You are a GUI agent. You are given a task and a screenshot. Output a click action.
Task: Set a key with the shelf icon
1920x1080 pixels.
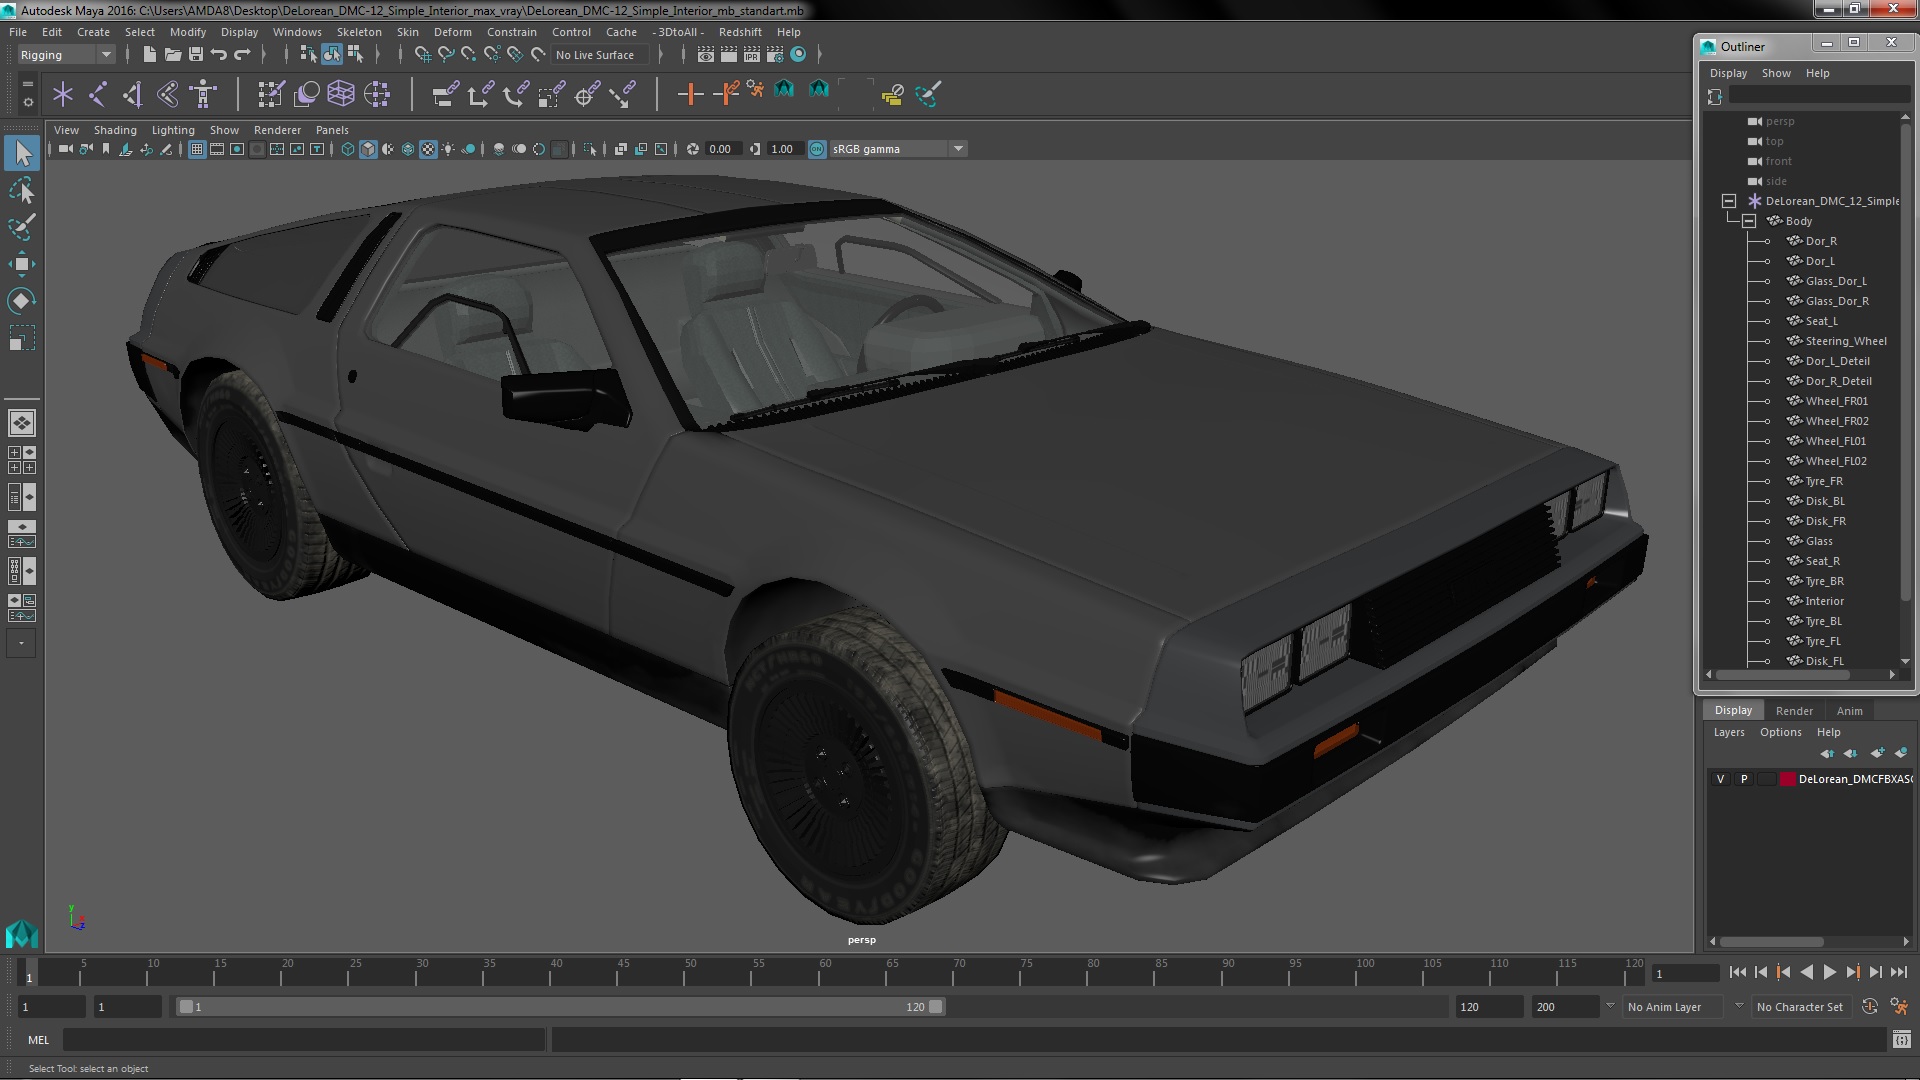(690, 95)
